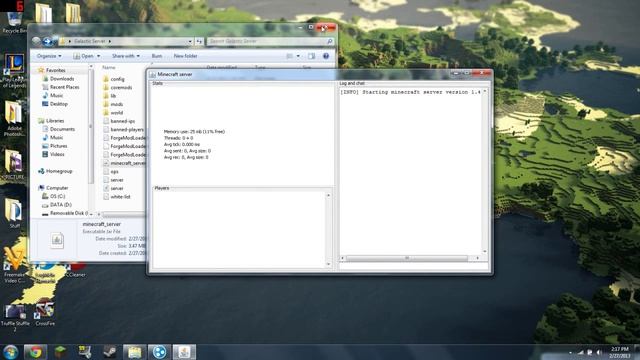Click the Name column header
The image size is (640, 360).
point(109,67)
